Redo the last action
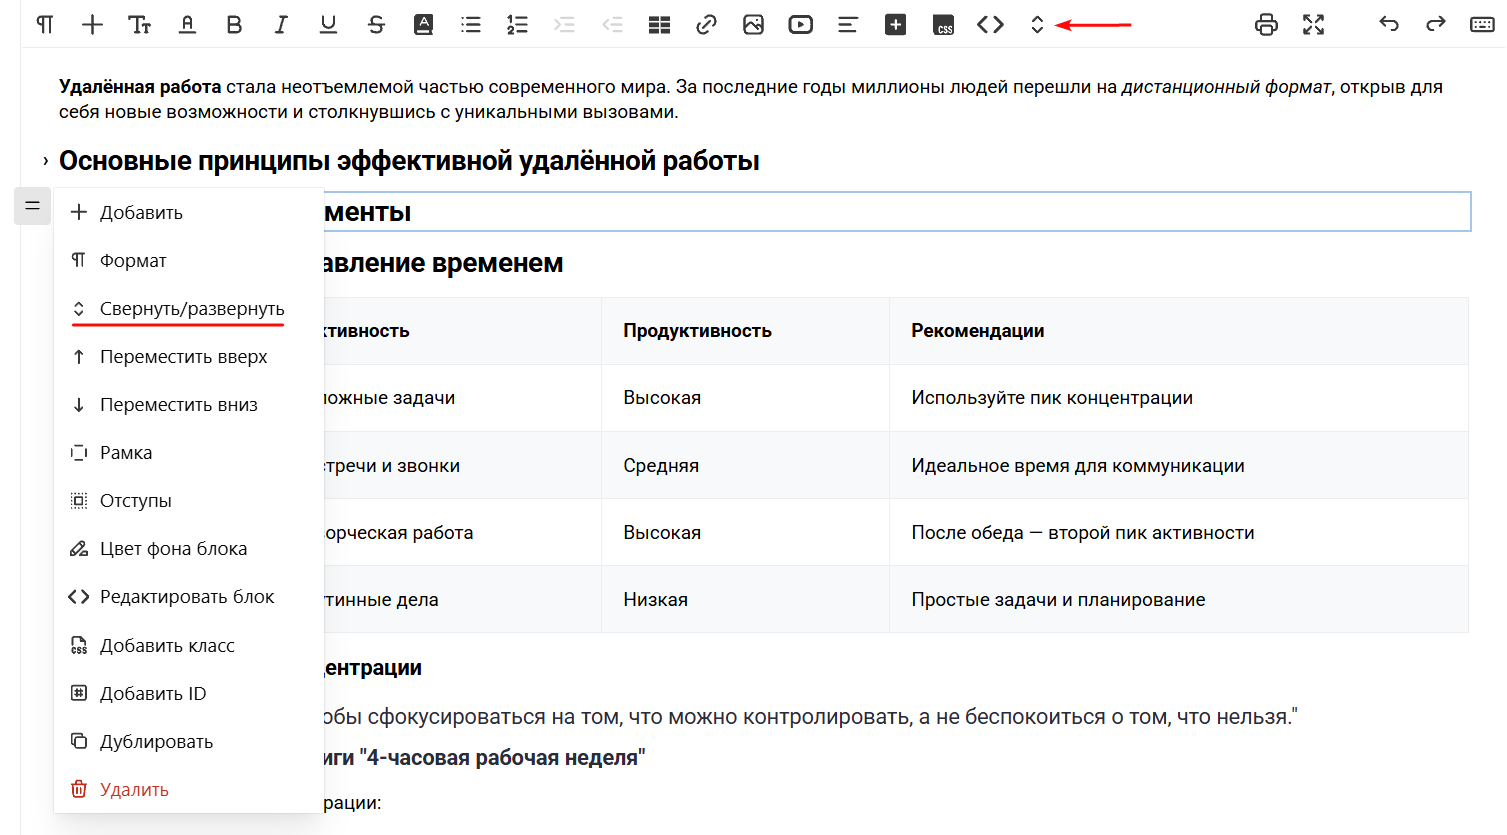The height and width of the screenshot is (835, 1507). pyautogui.click(x=1436, y=24)
